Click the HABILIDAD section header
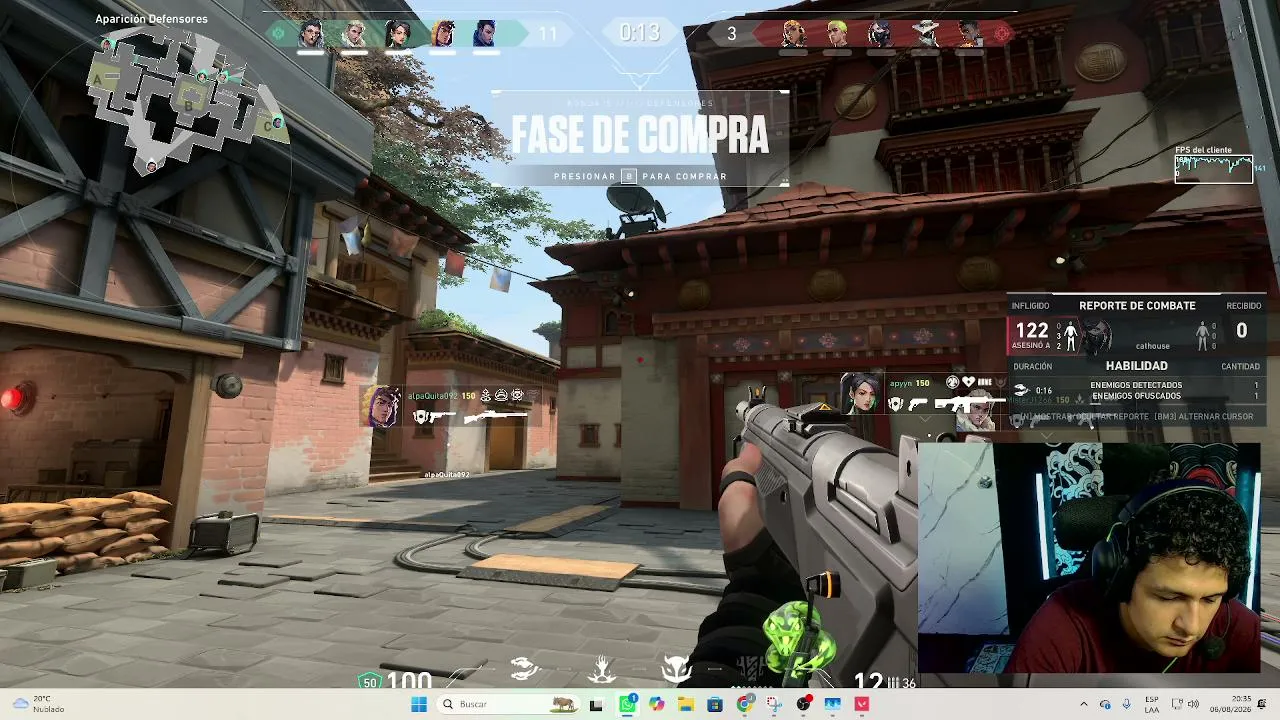This screenshot has width=1280, height=720. (1137, 366)
